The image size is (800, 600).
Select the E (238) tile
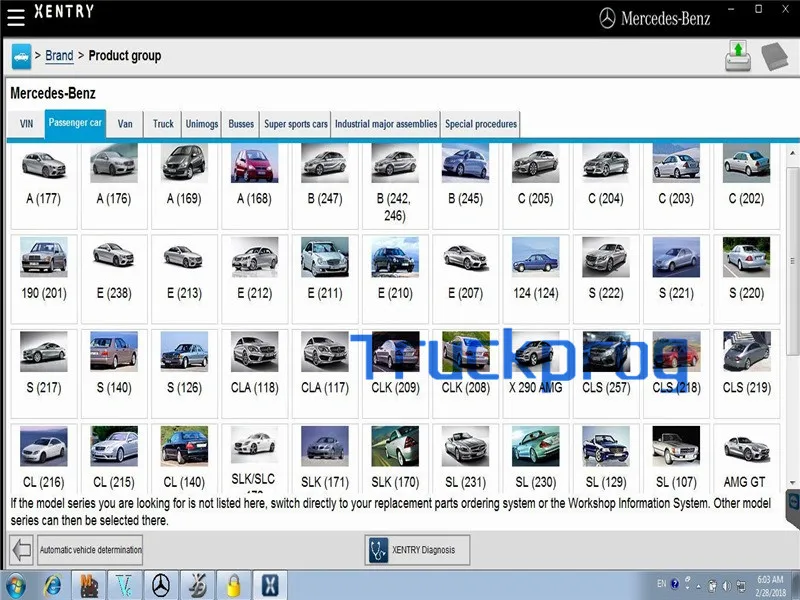[114, 279]
